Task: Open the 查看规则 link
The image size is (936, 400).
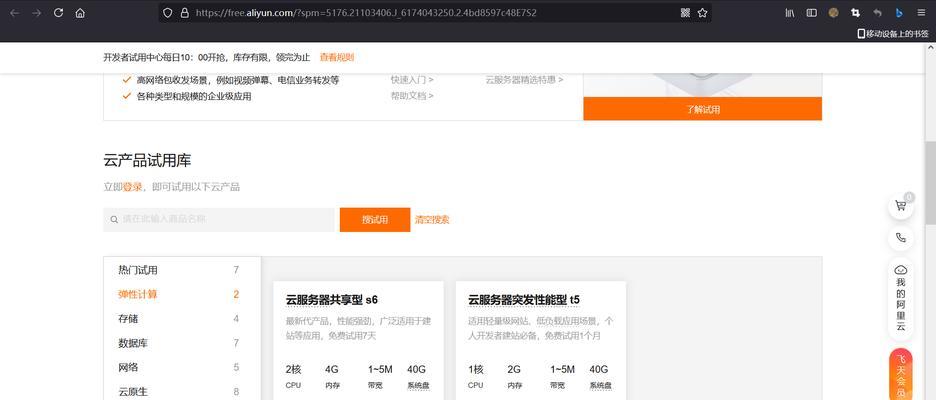Action: pos(337,57)
